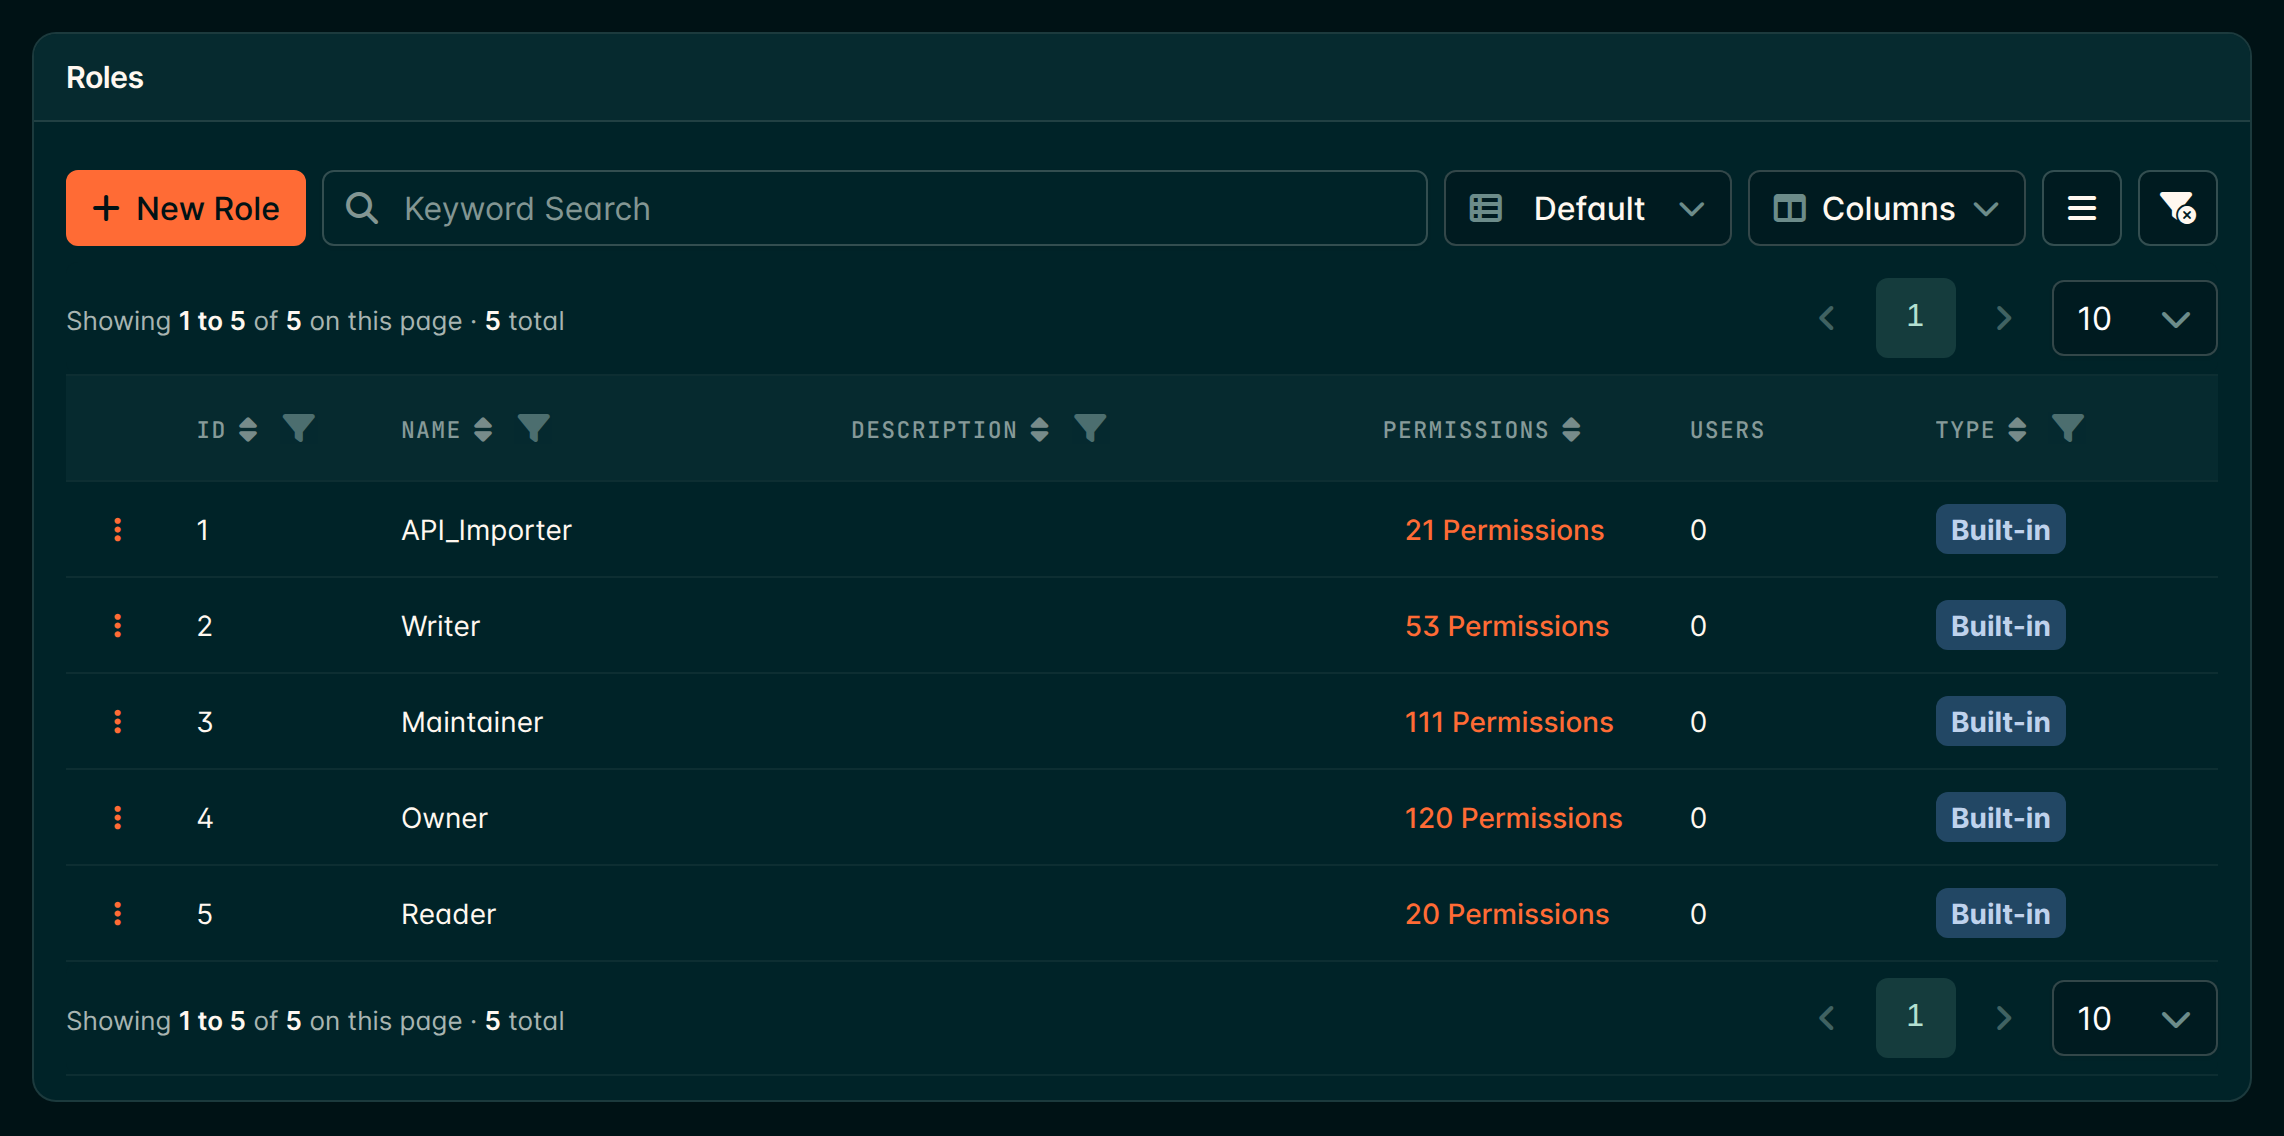Click the Description column header label
Viewport: 2284px width, 1136px height.
[x=934, y=430]
